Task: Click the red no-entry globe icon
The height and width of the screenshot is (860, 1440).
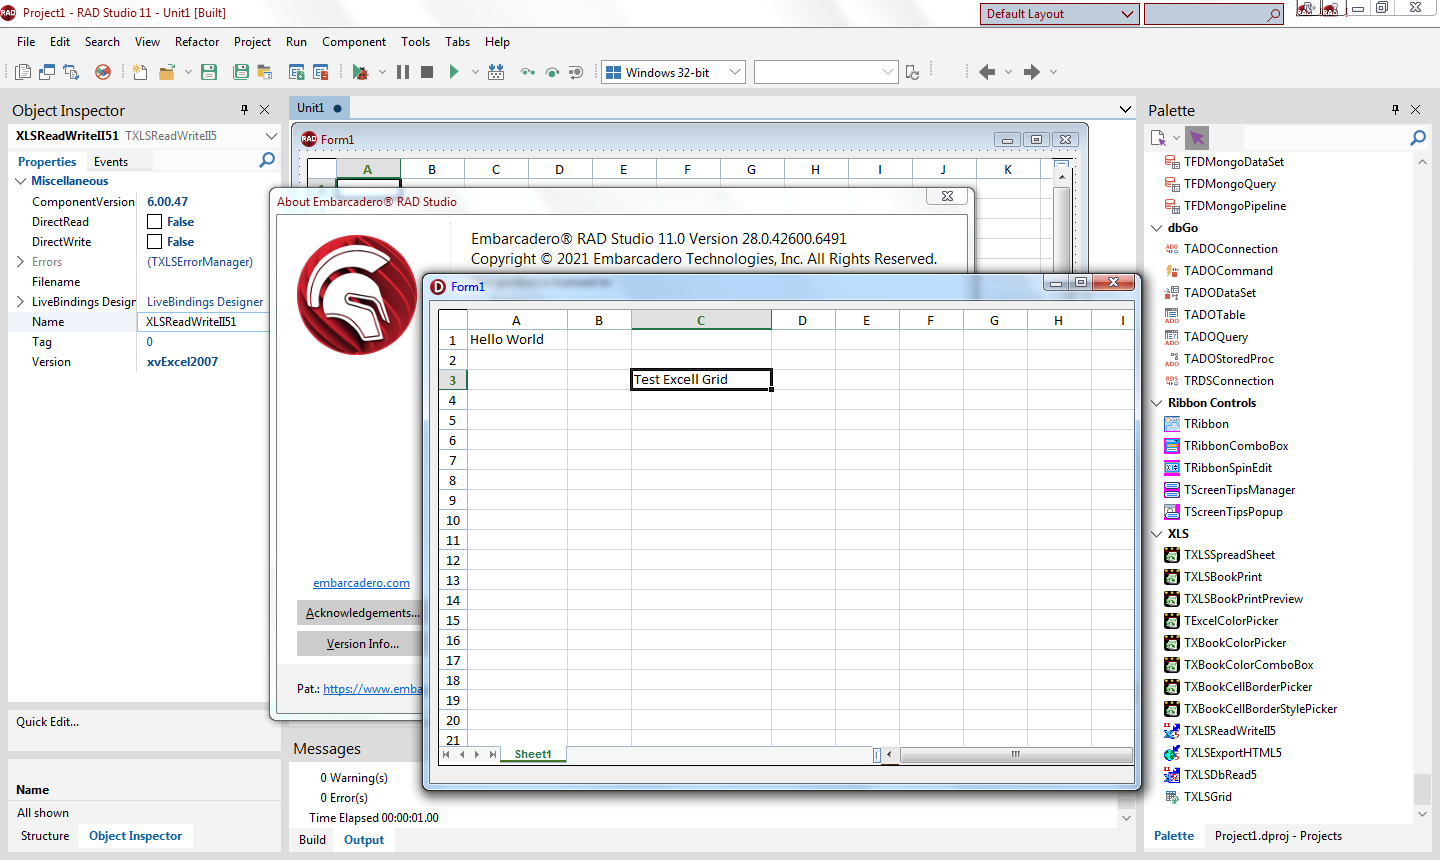Action: tap(103, 72)
